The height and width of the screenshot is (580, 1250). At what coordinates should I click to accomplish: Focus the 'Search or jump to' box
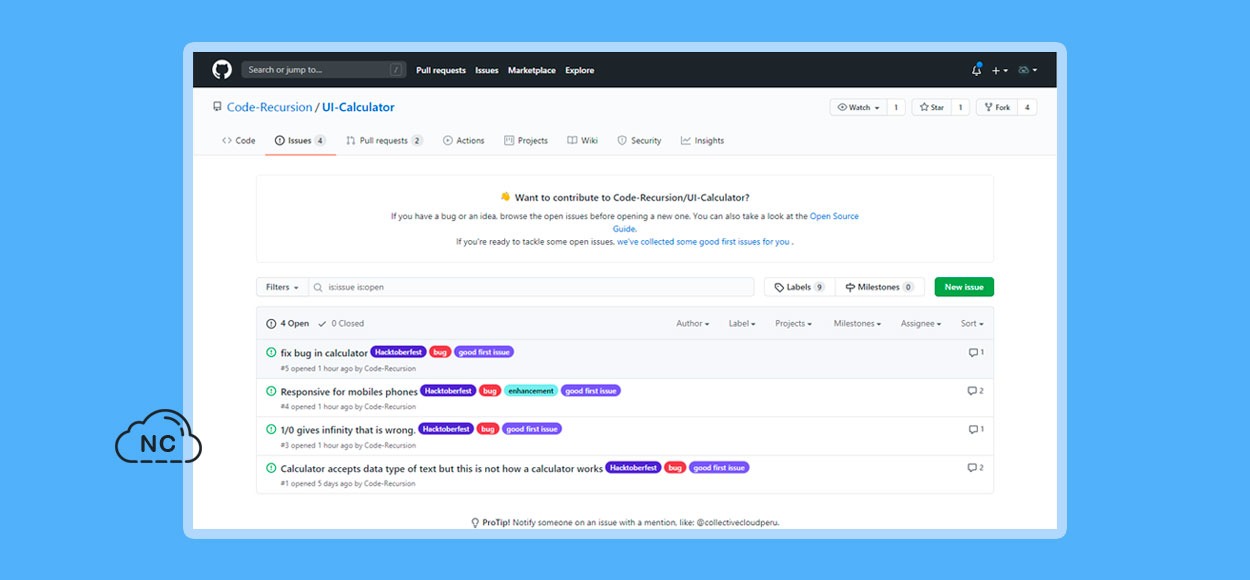pos(323,70)
